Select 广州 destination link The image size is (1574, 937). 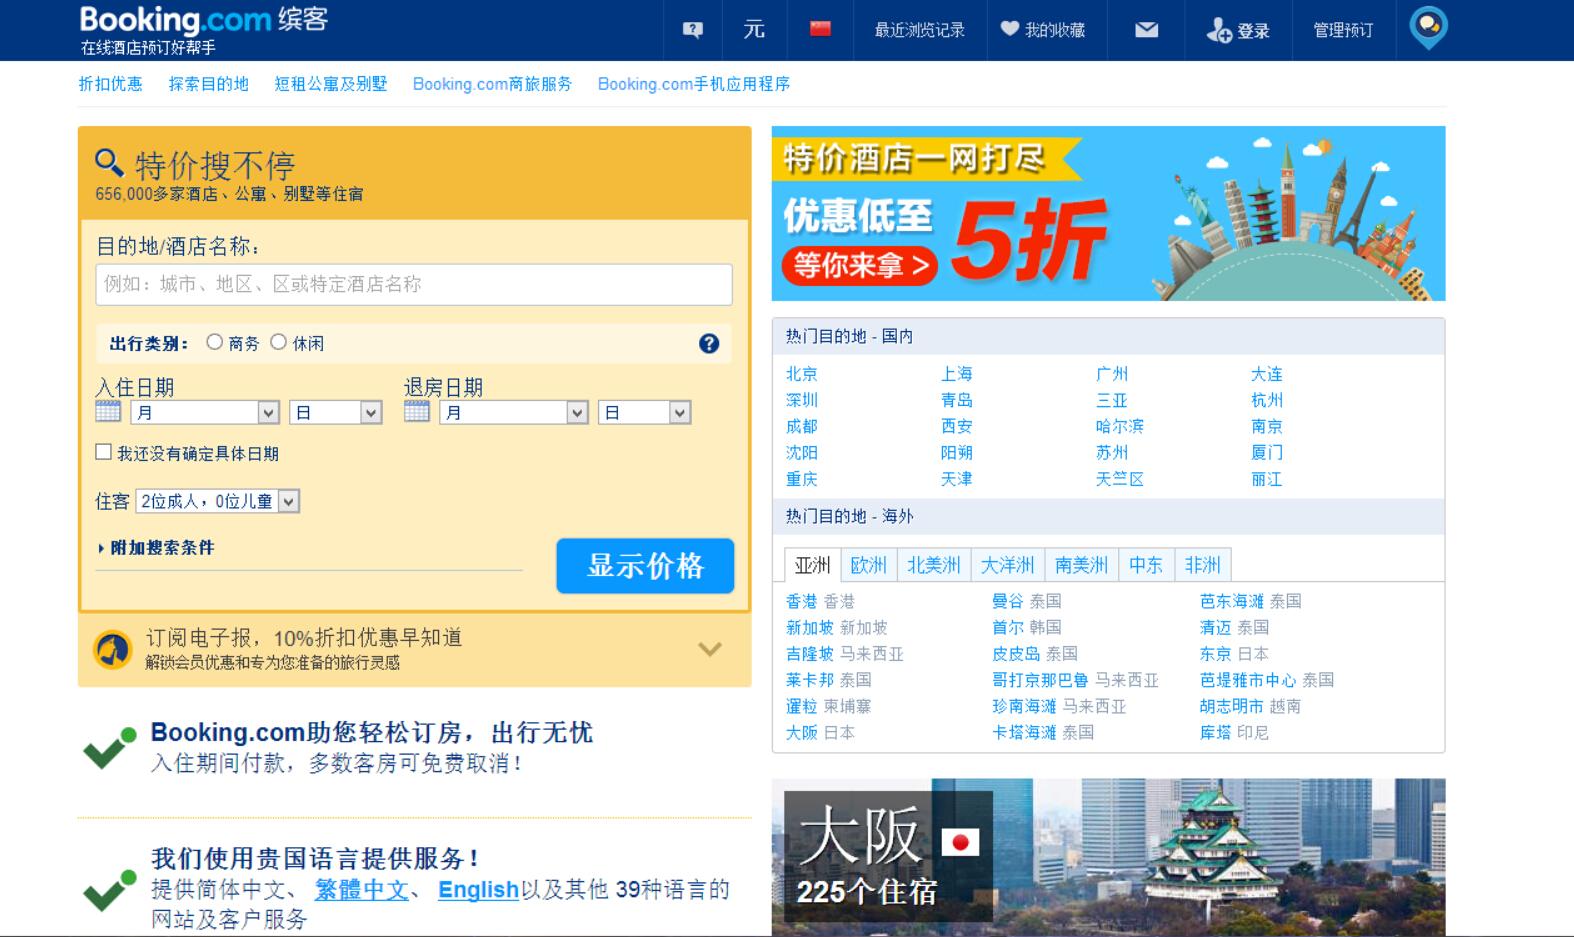tap(1112, 374)
